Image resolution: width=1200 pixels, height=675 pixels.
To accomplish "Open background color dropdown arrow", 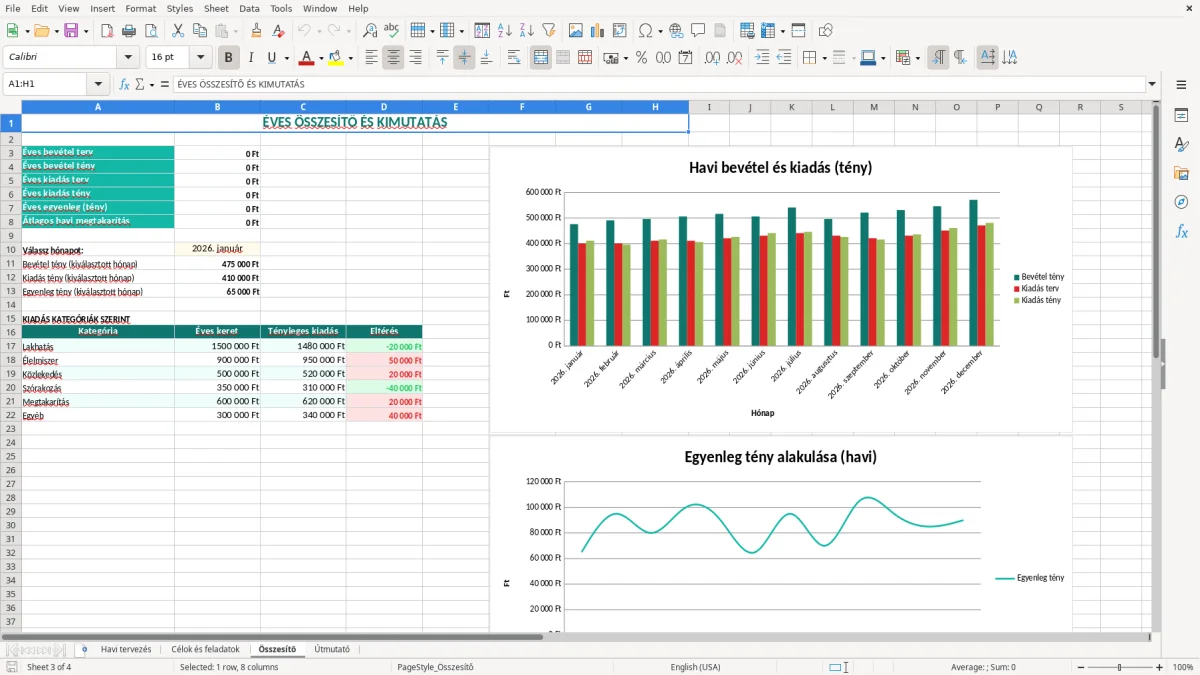I will coord(350,58).
